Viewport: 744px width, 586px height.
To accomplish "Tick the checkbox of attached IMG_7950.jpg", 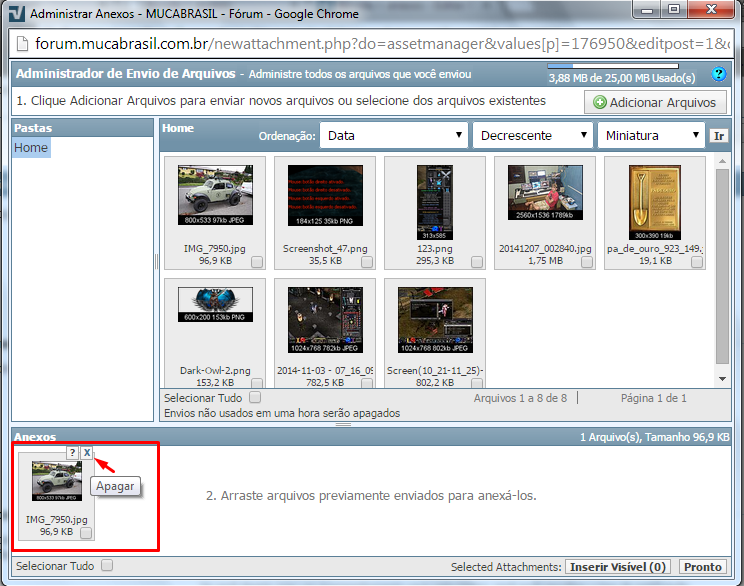I will [86, 533].
